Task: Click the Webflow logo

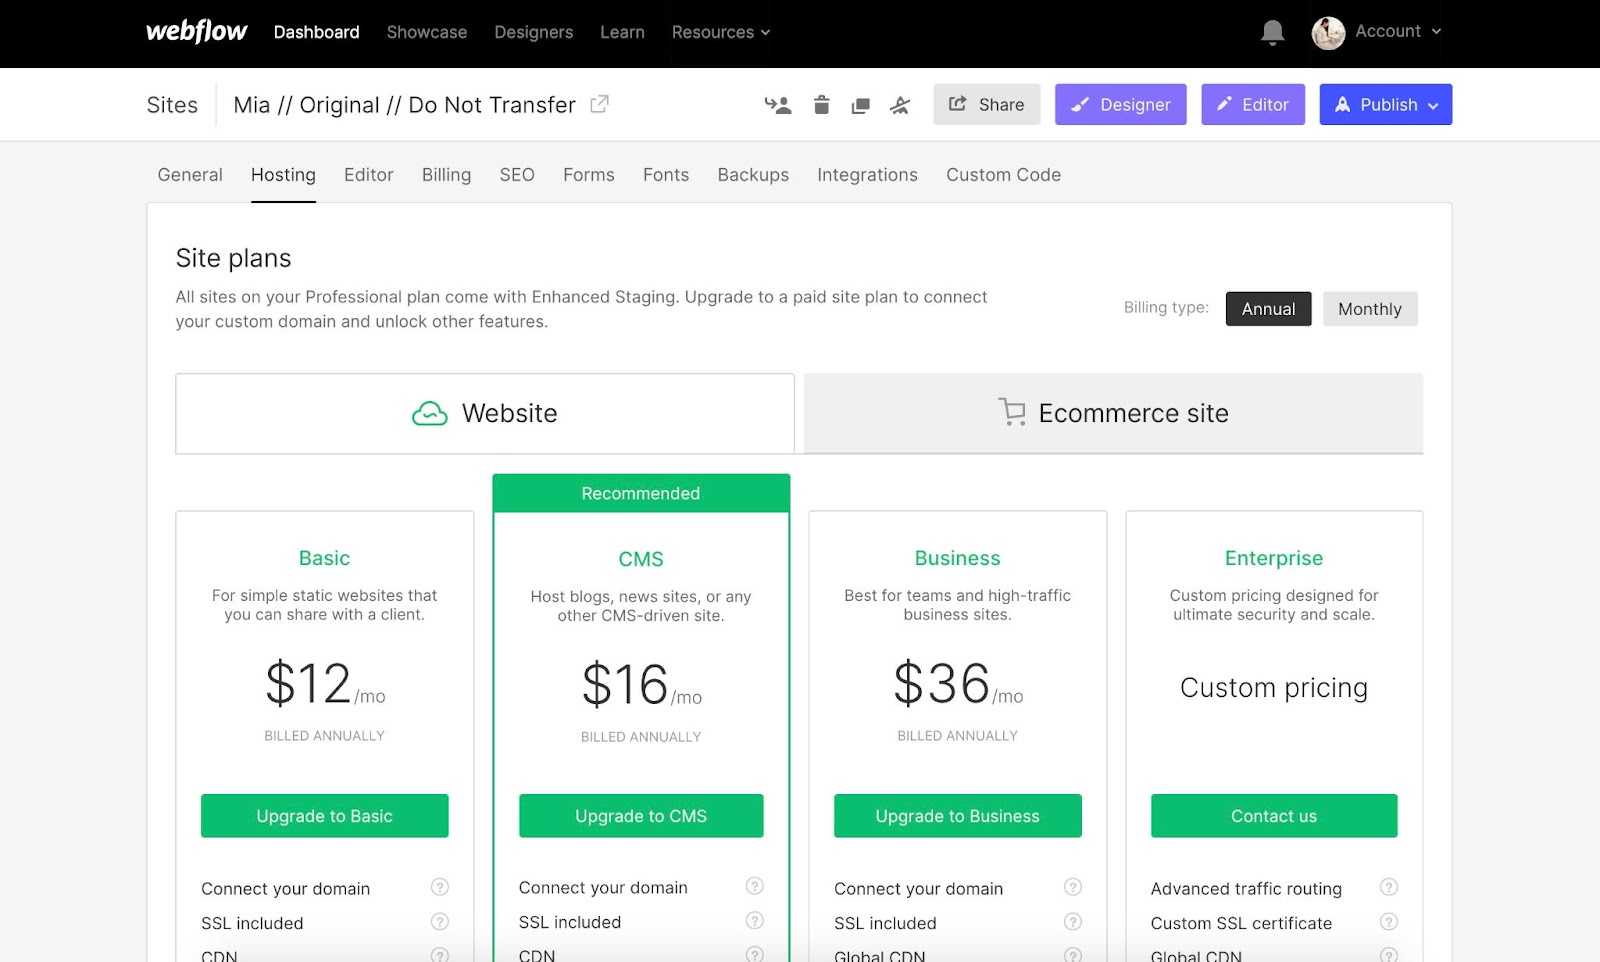Action: pos(197,32)
